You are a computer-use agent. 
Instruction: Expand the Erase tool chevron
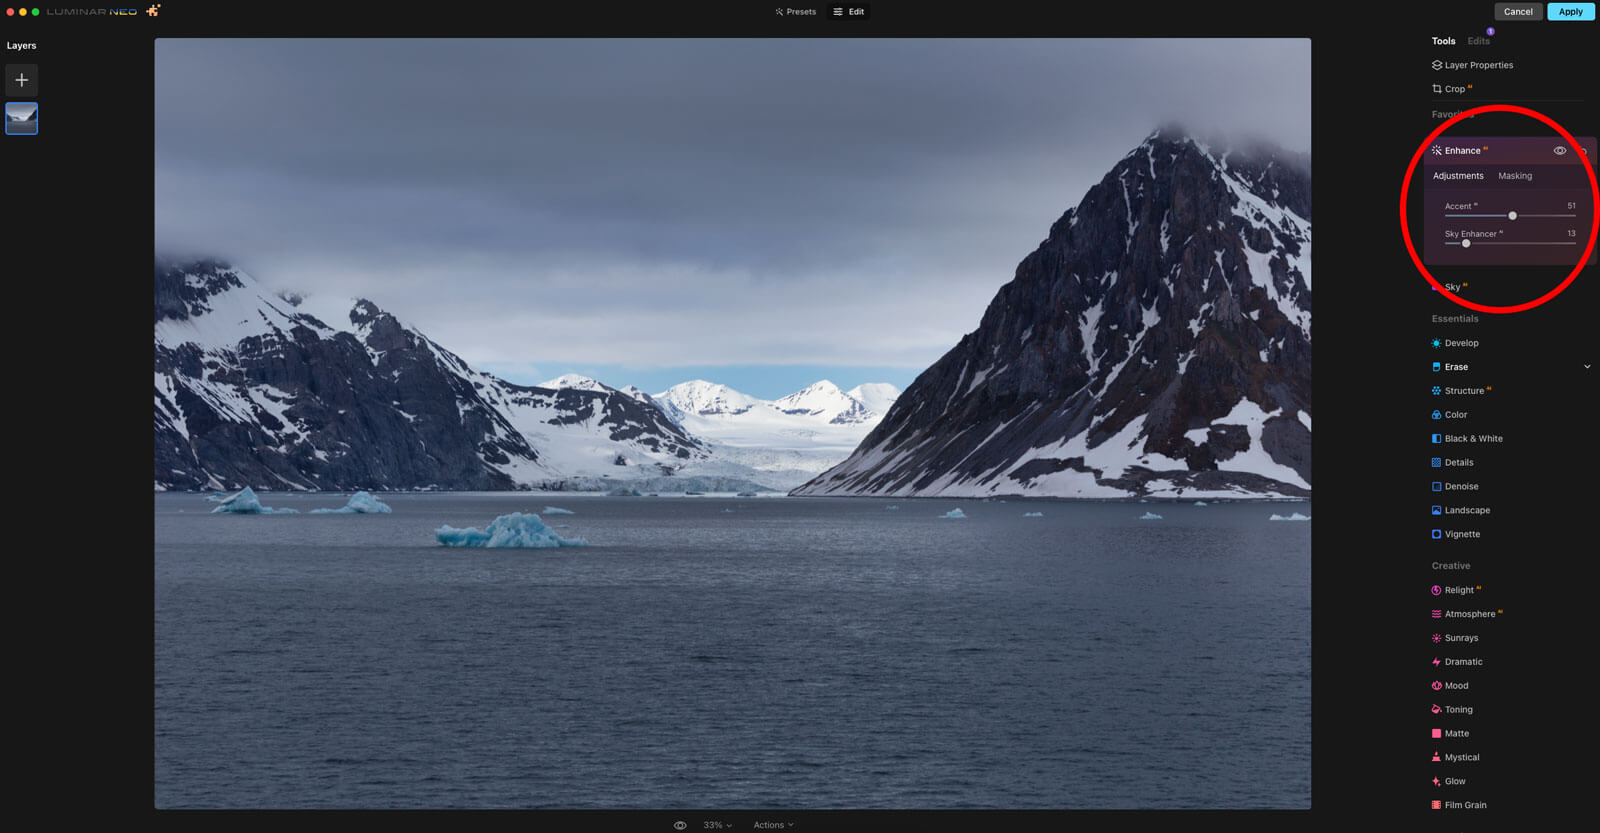tap(1587, 367)
